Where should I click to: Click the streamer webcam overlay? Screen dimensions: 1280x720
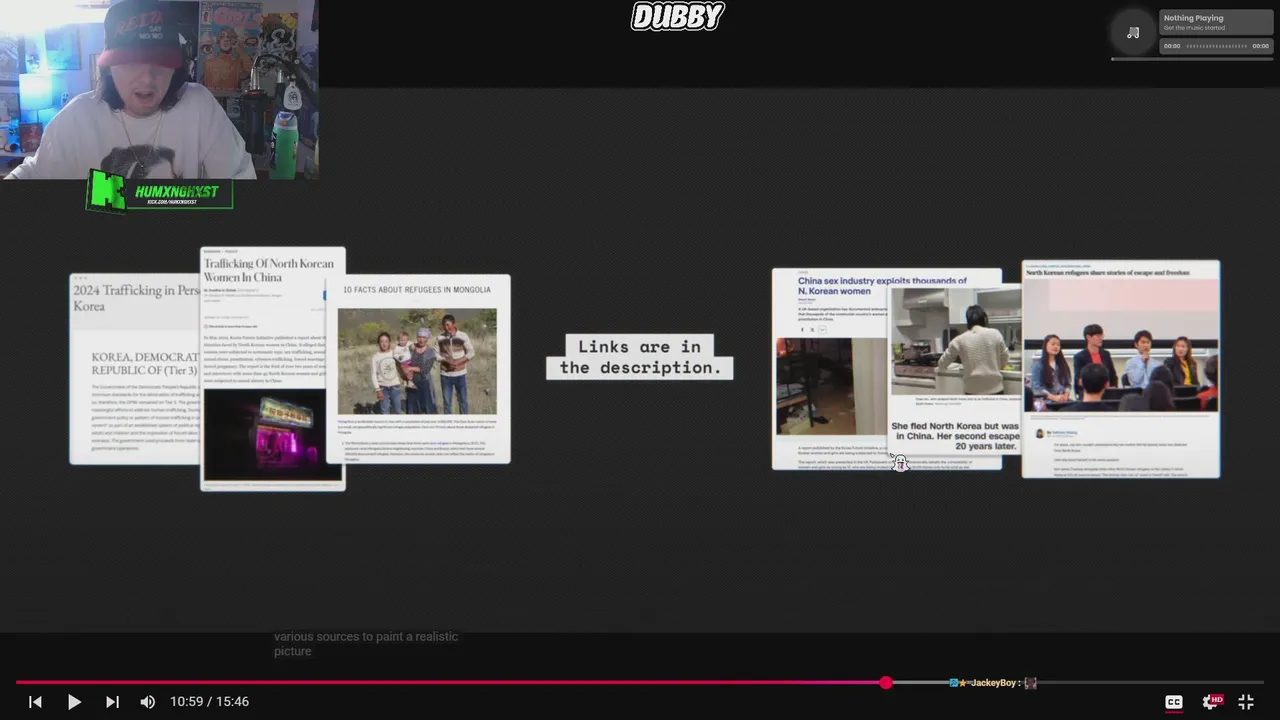tap(159, 89)
